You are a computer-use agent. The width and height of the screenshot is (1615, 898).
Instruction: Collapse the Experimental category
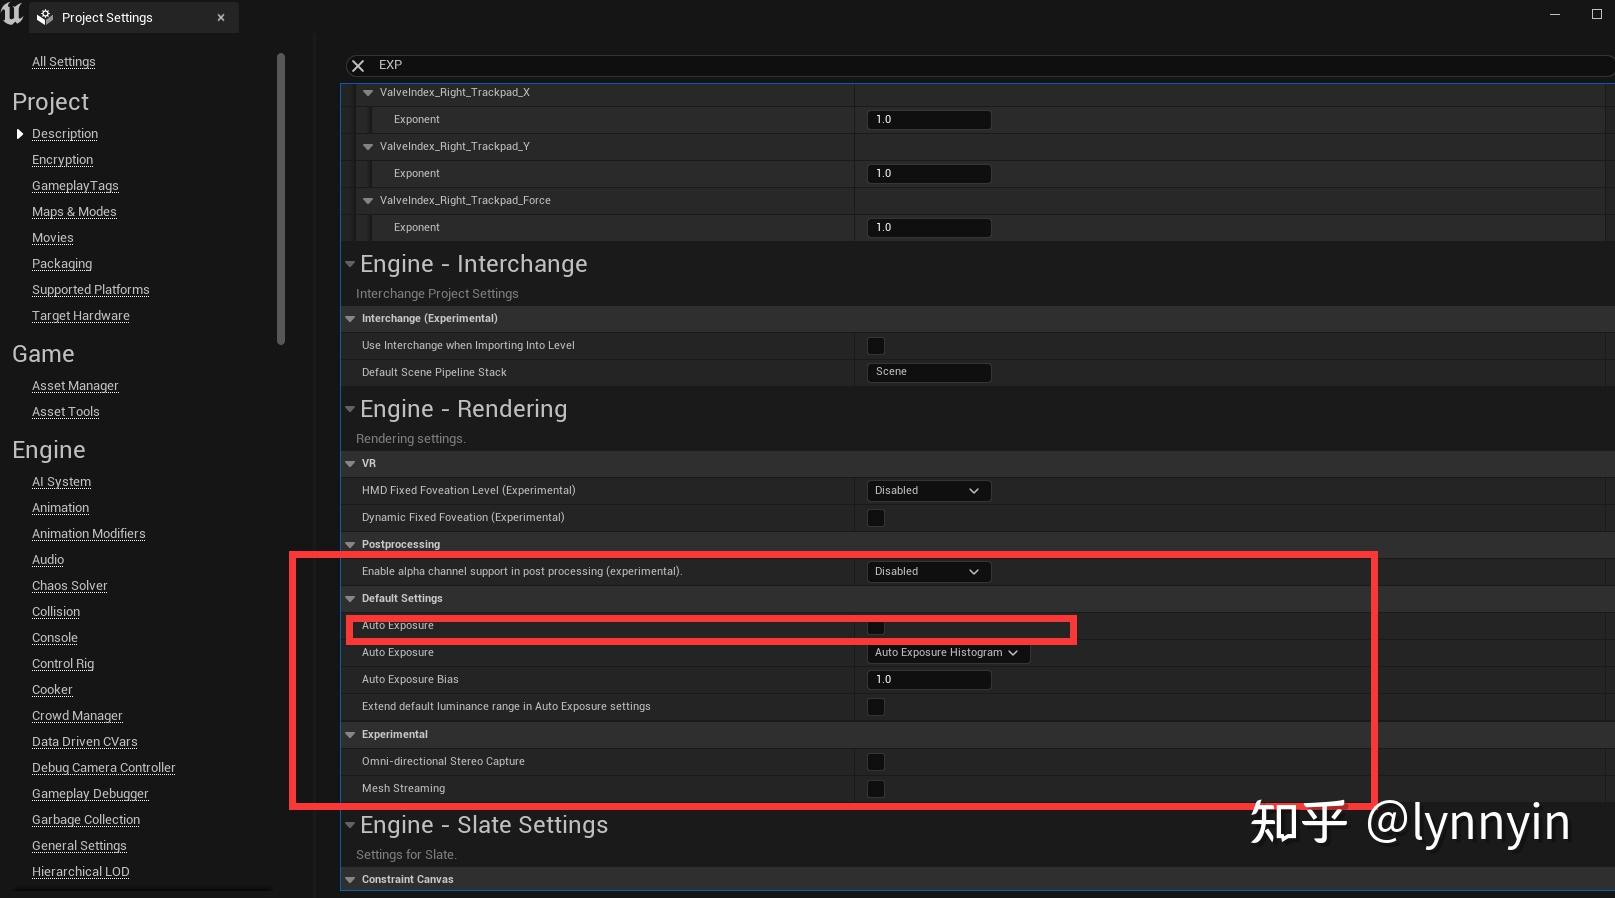(350, 734)
